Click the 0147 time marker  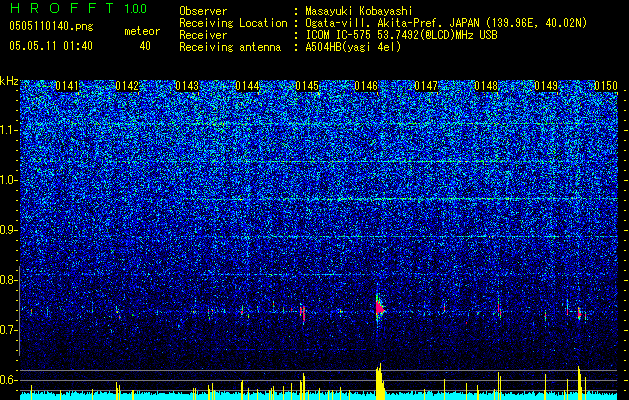pyautogui.click(x=426, y=86)
